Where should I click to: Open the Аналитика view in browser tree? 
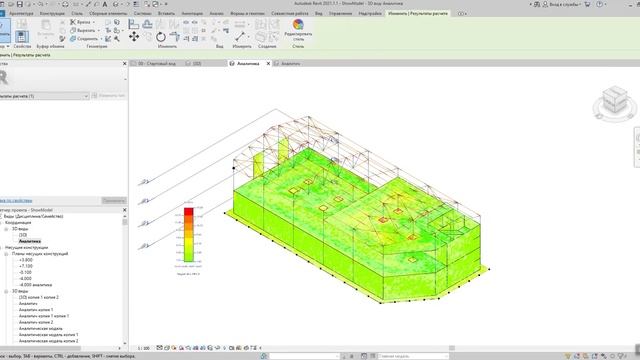[x=30, y=242]
